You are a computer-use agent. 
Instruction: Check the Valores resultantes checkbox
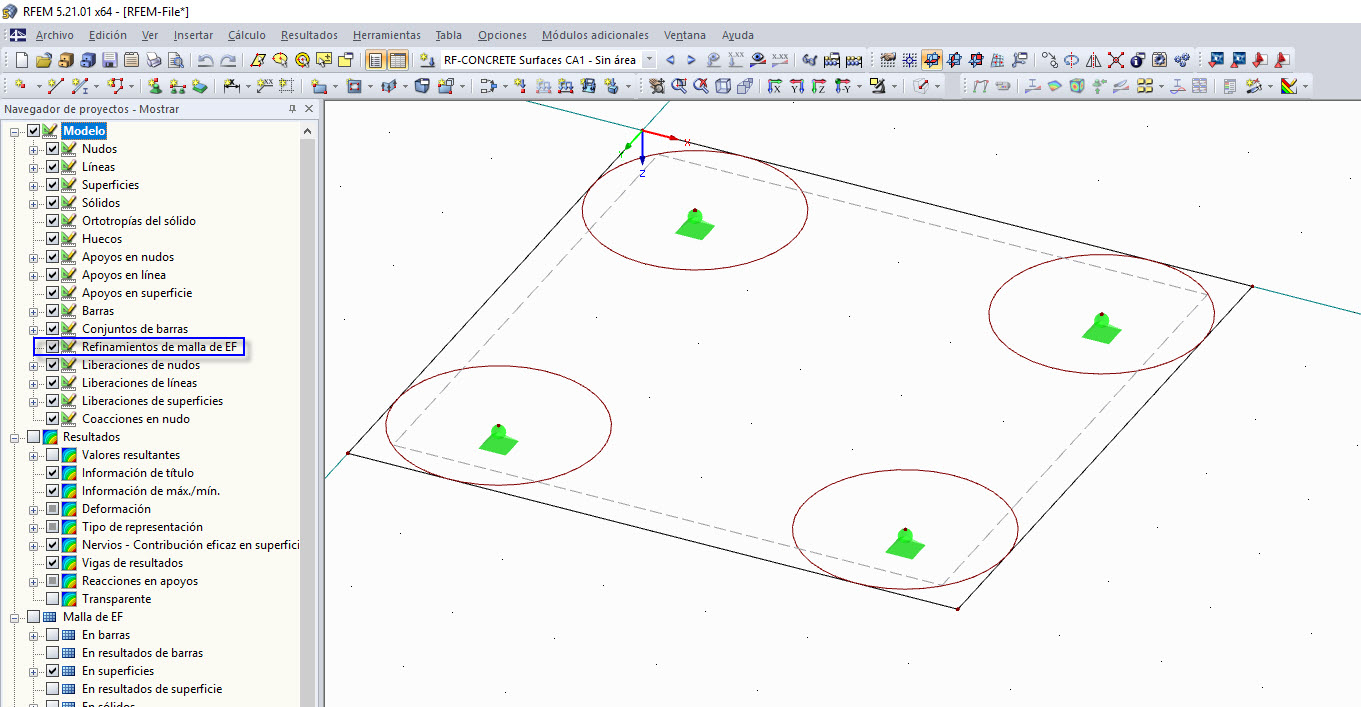pyautogui.click(x=53, y=455)
